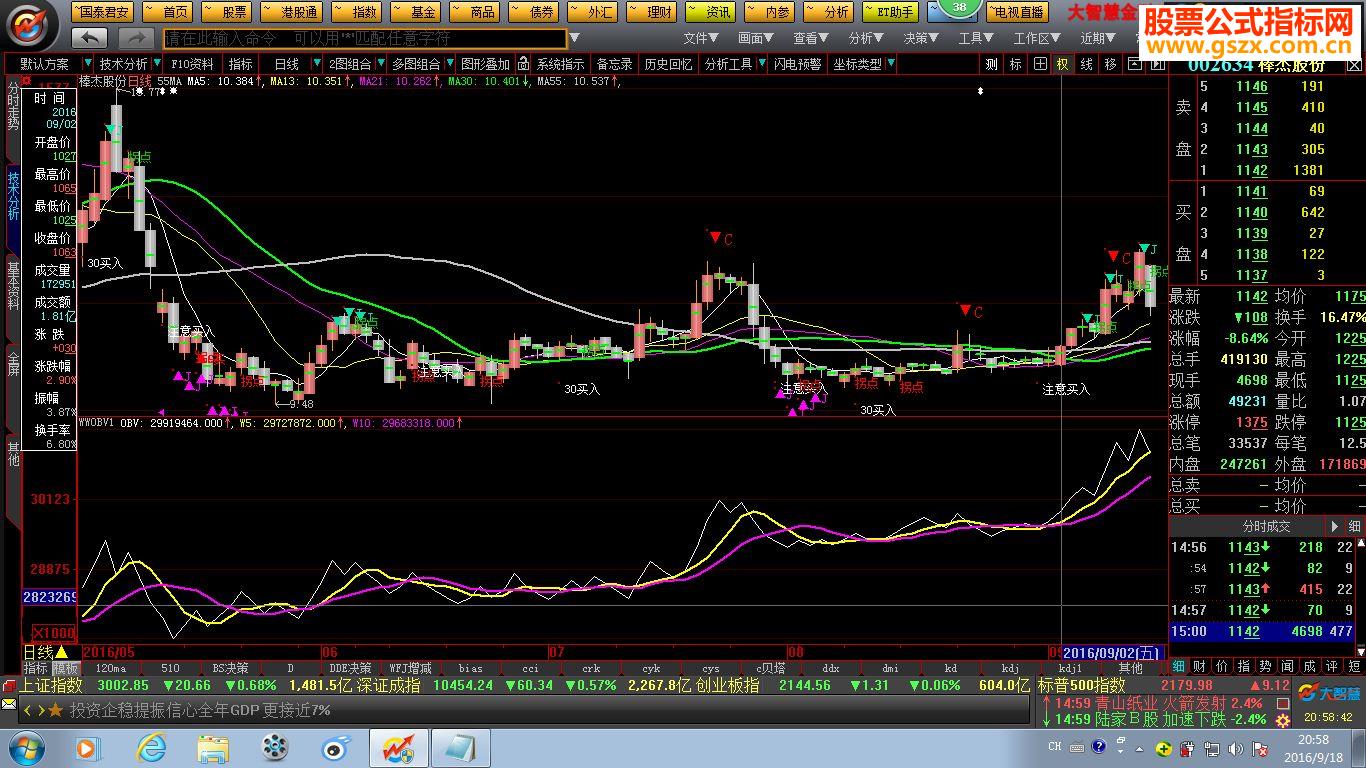Click the 股票 navigation button
Viewport: 1366px width, 768px height.
(x=227, y=12)
